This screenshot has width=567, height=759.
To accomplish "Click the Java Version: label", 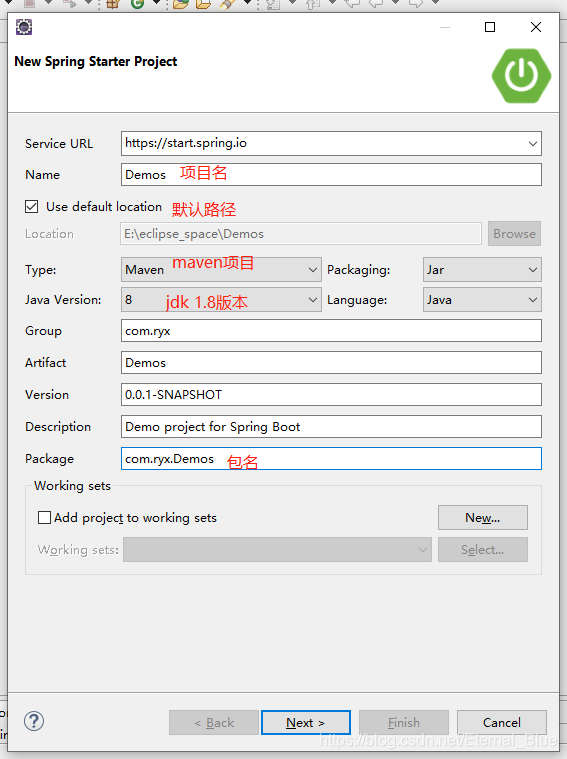I will [x=63, y=300].
